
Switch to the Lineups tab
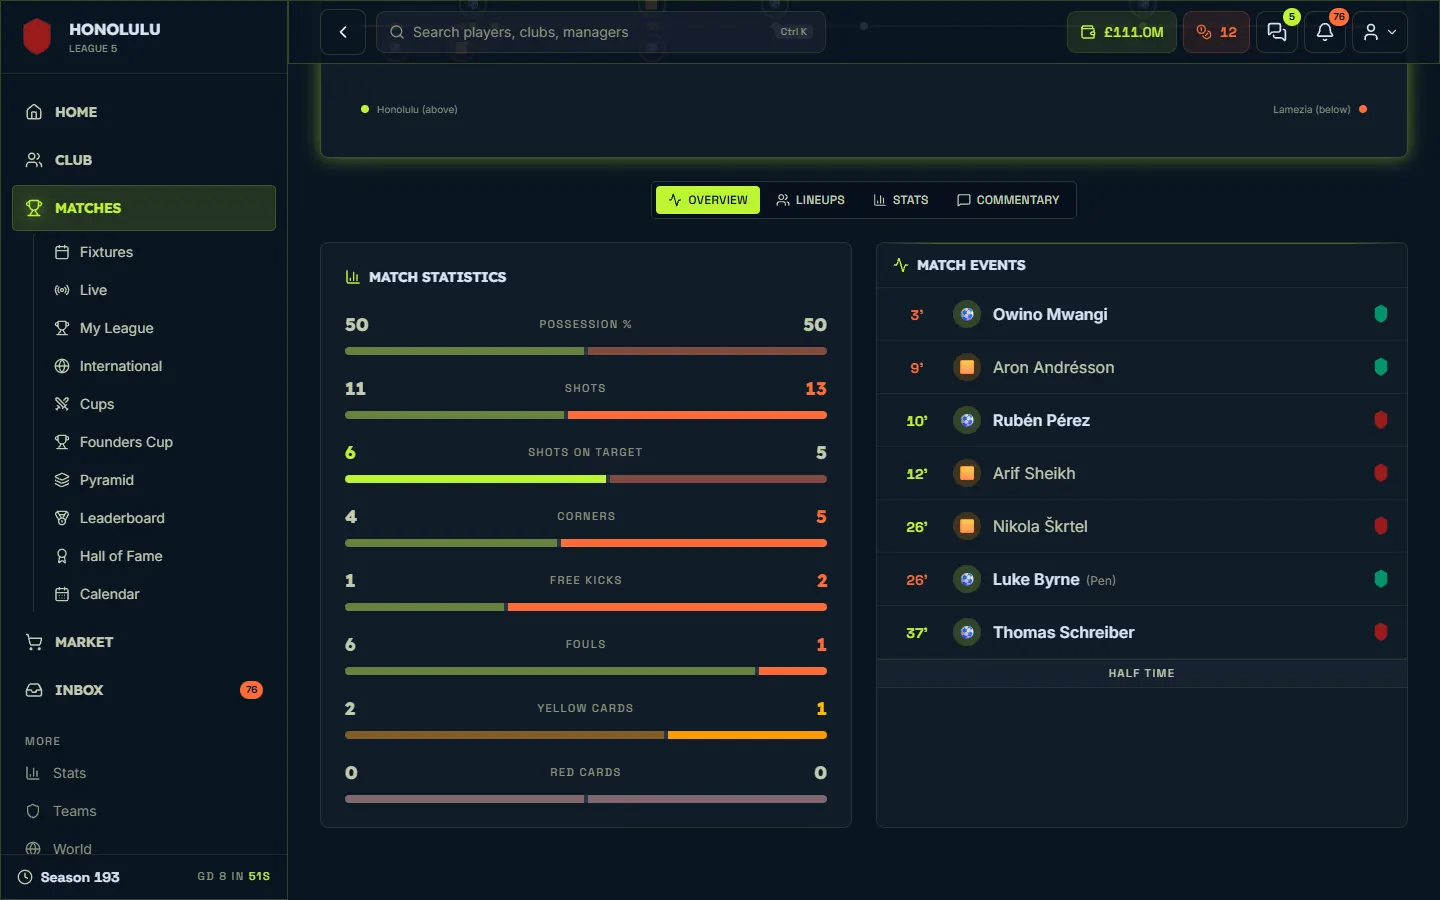pos(811,200)
